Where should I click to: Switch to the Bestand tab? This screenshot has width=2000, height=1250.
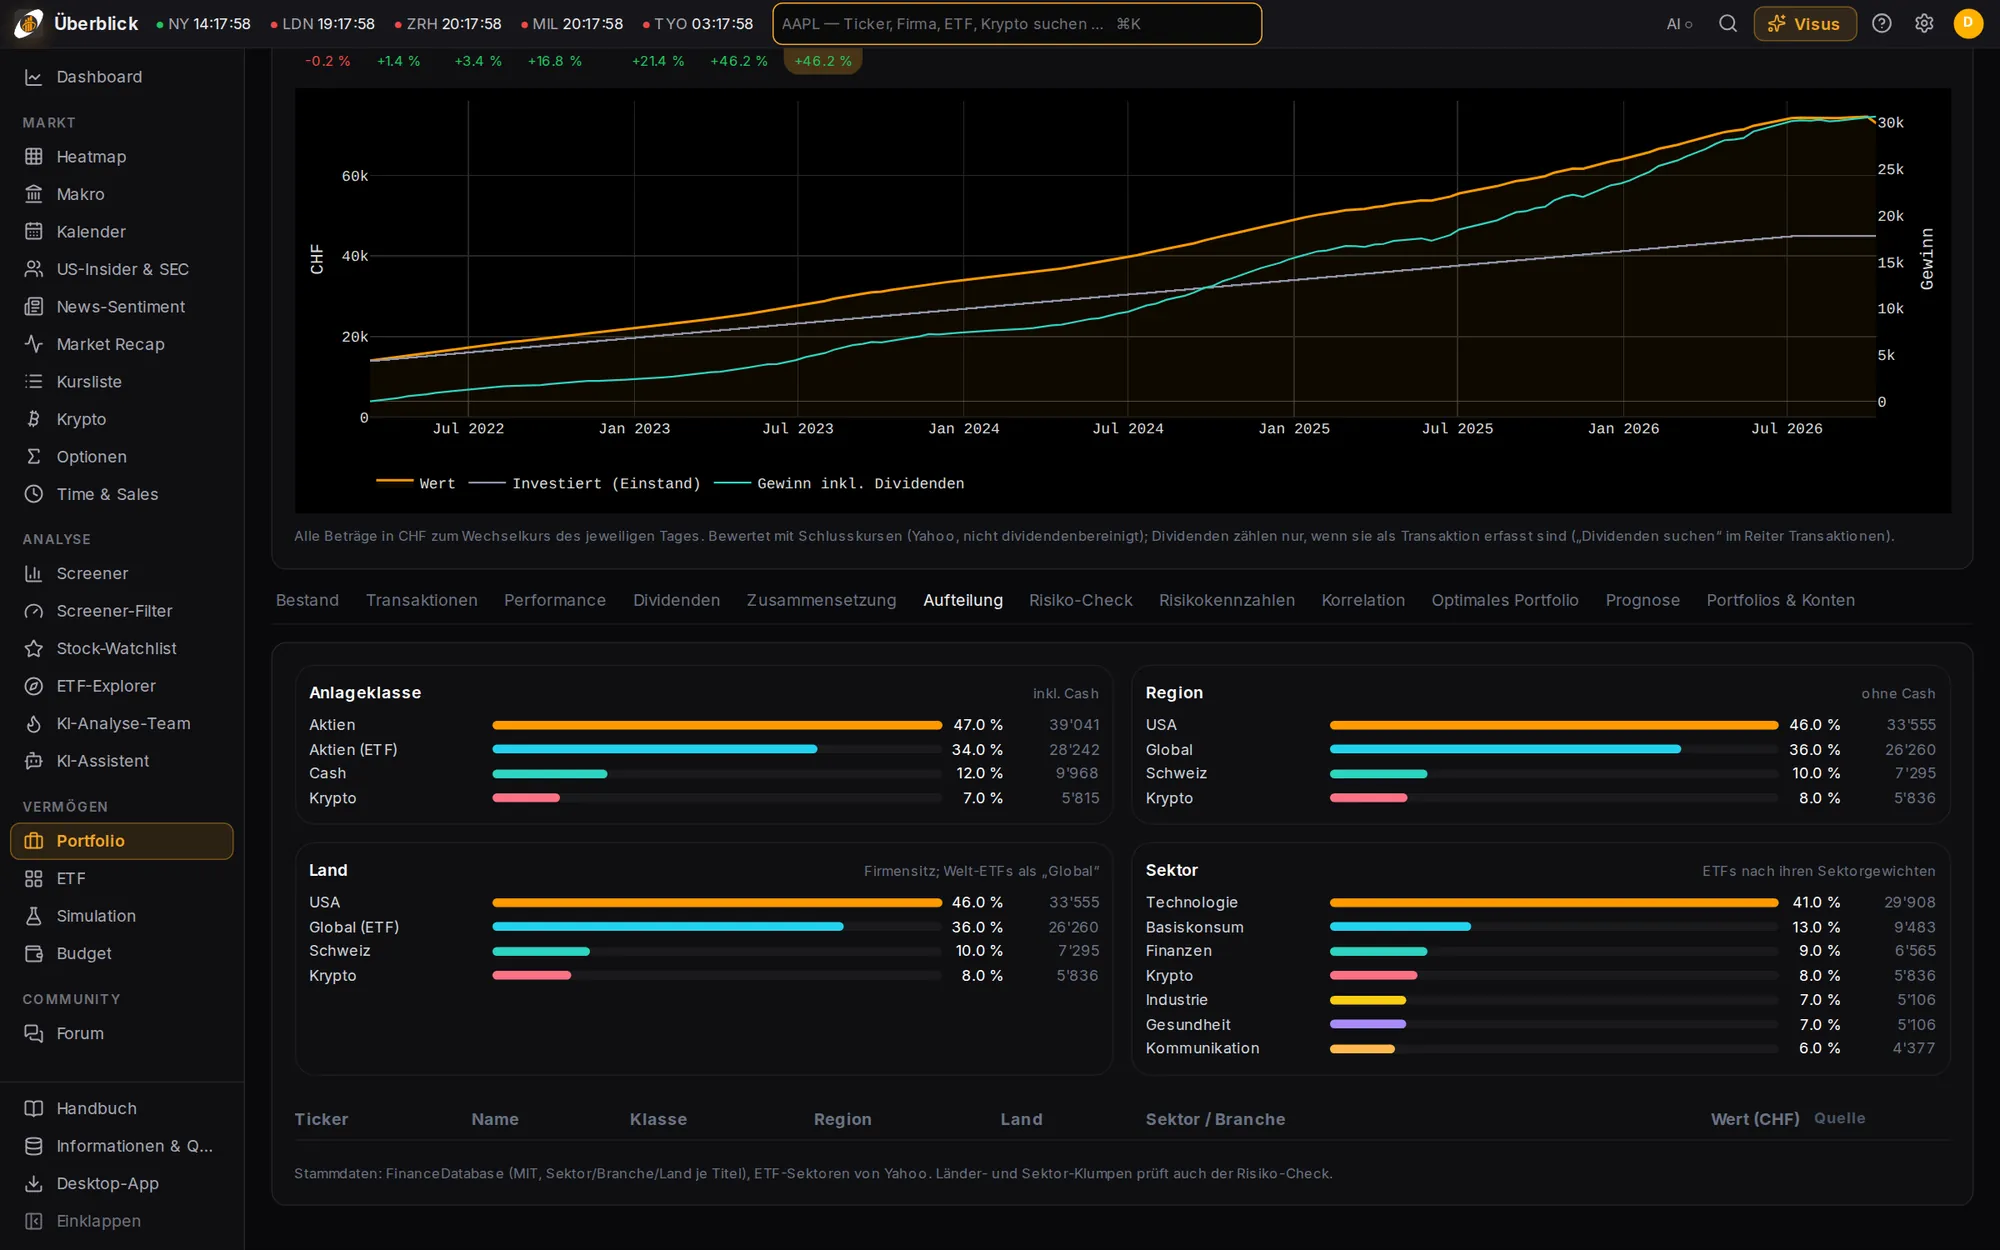coord(307,600)
